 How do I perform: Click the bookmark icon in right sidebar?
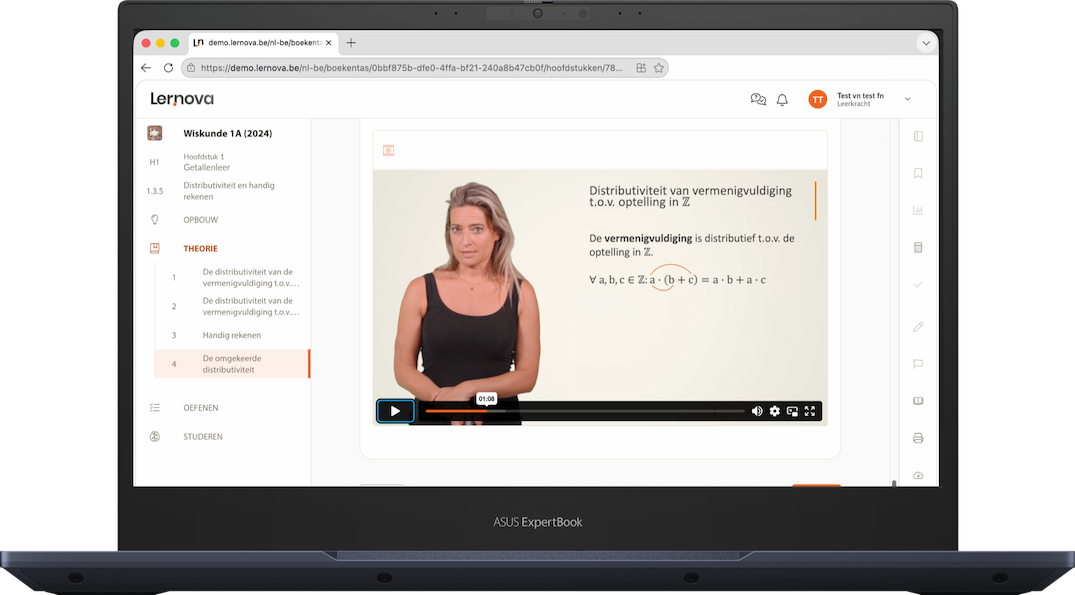918,173
